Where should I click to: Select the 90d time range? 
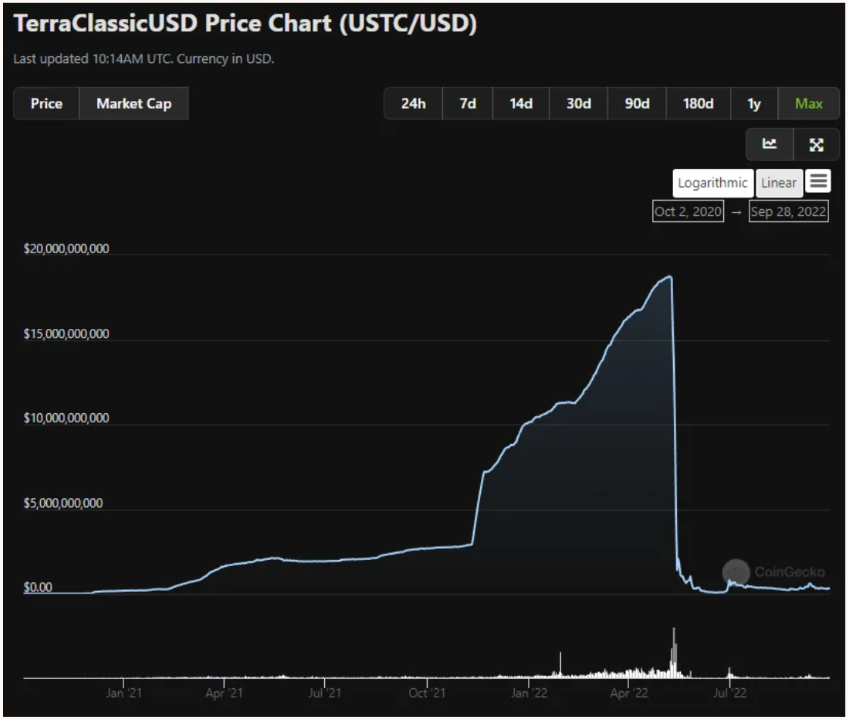pos(637,103)
